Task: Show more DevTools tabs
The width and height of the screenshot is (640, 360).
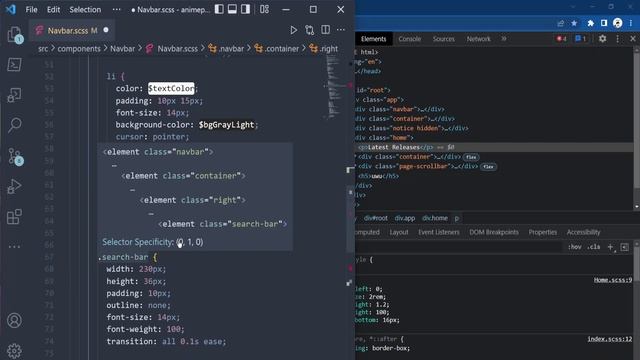Action: tap(504, 39)
